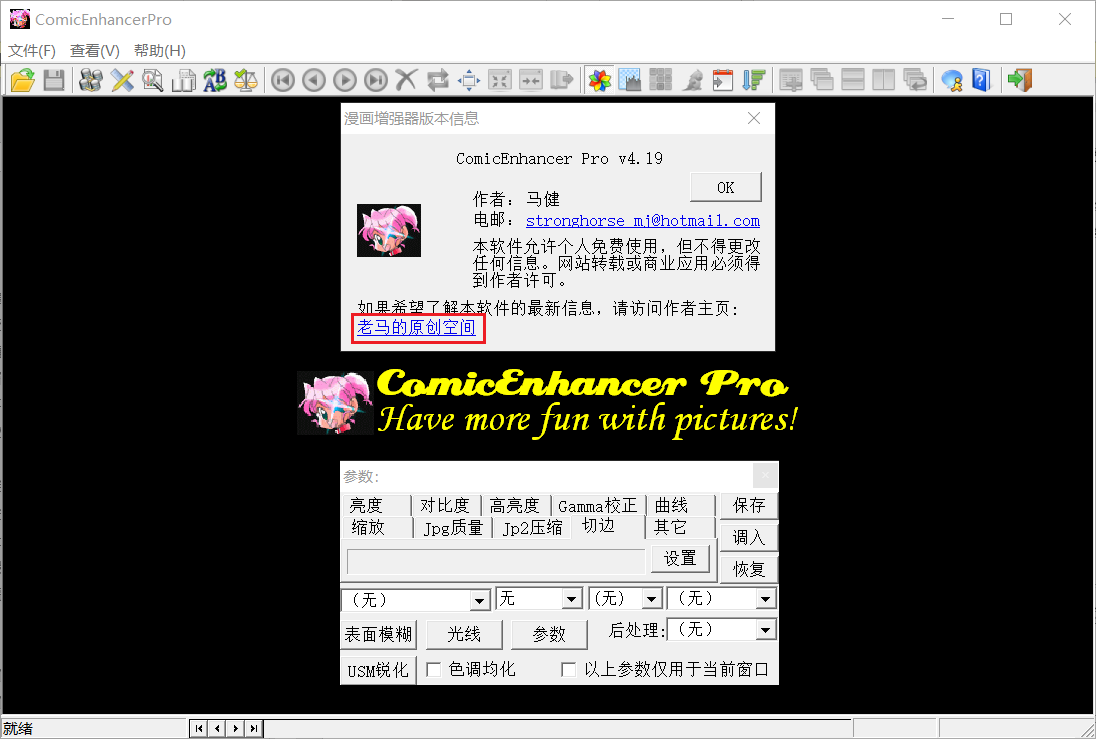The width and height of the screenshot is (1096, 739).
Task: Click OK in the version info dialog
Action: [x=726, y=187]
